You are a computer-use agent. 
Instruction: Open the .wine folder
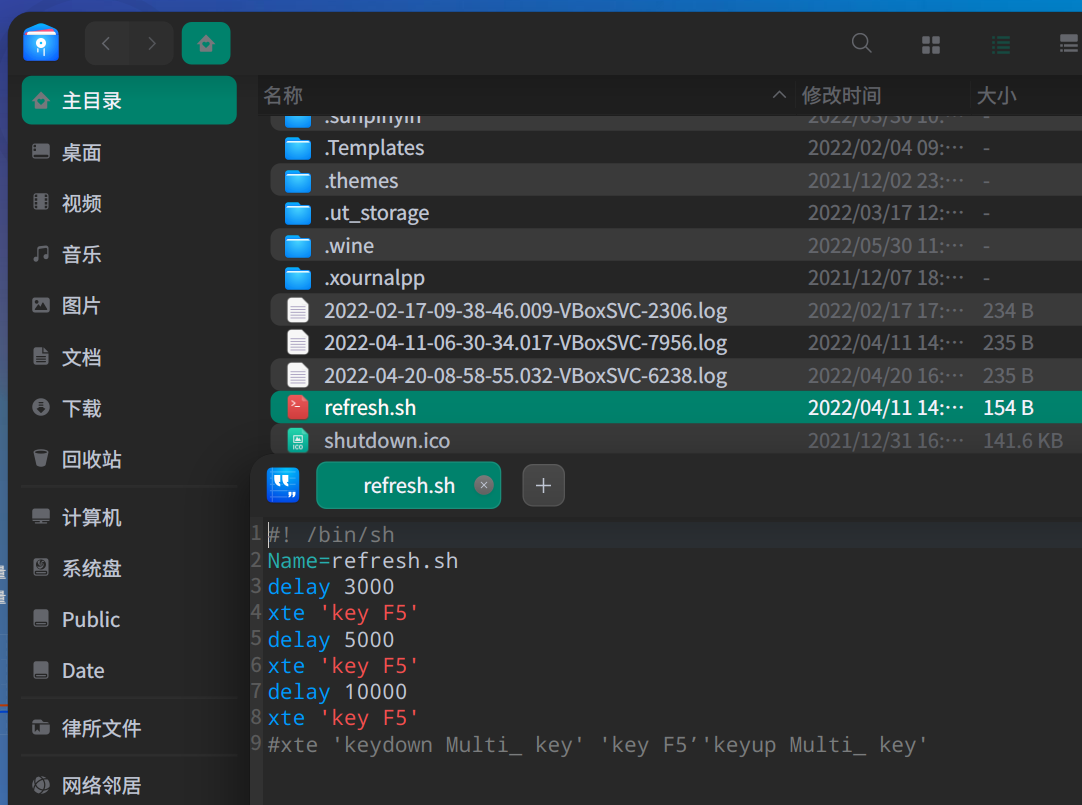point(349,246)
